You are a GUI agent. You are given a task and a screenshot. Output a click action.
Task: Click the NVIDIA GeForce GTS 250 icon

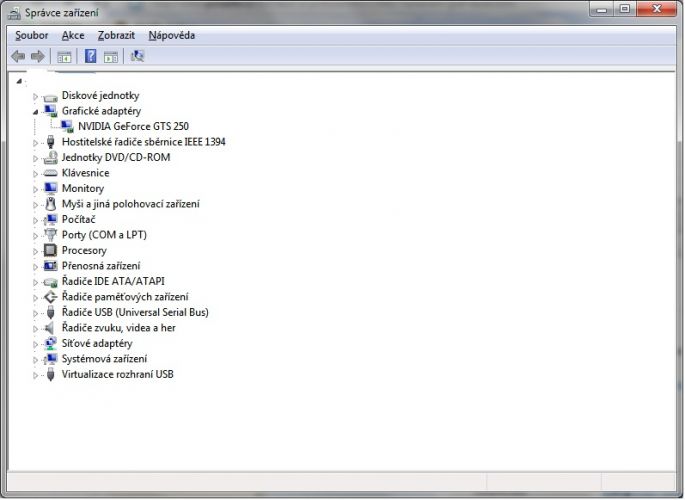67,127
